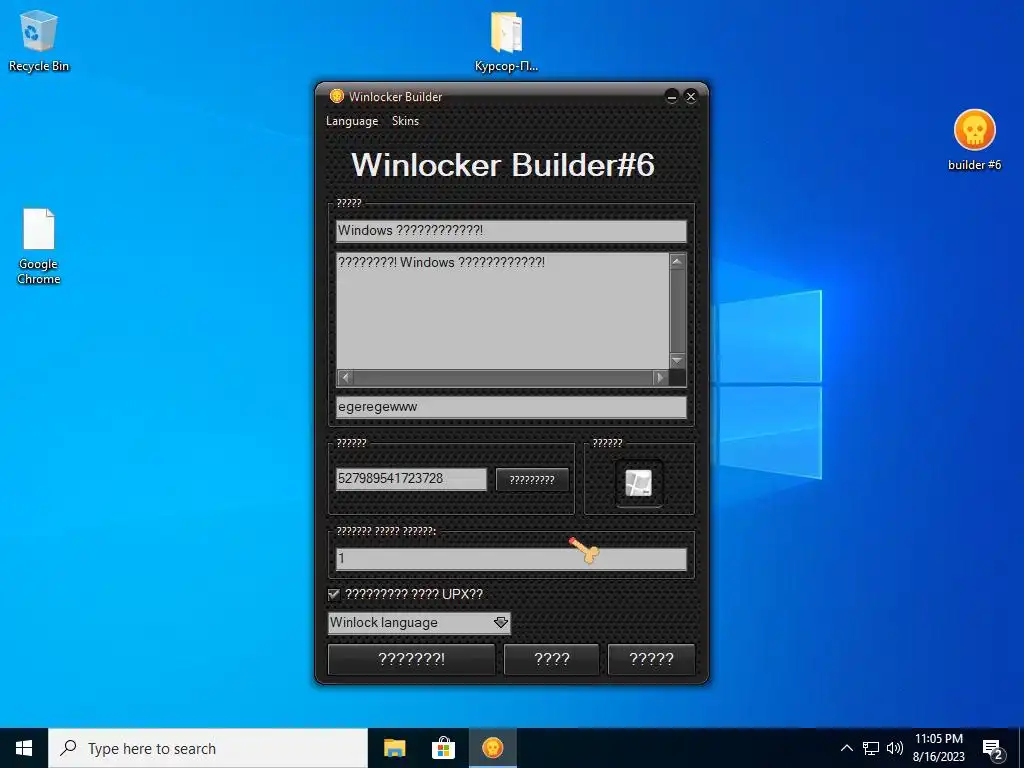Focus the field showing 527989541723728
1024x768 pixels.
tap(411, 479)
